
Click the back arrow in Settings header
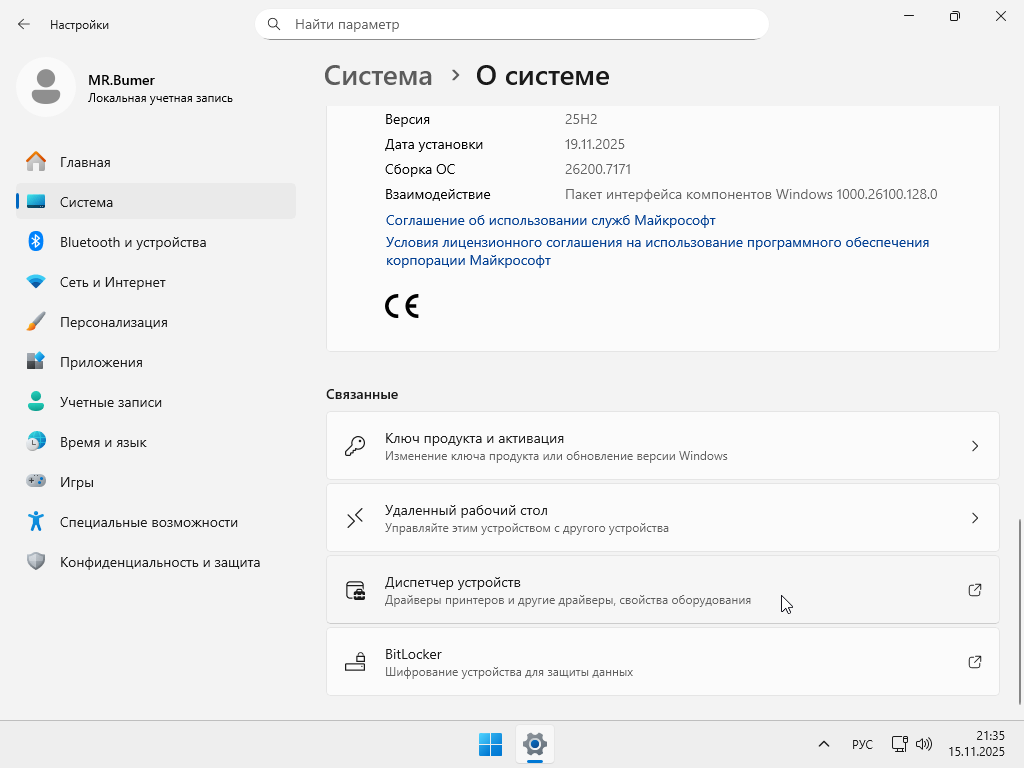24,24
